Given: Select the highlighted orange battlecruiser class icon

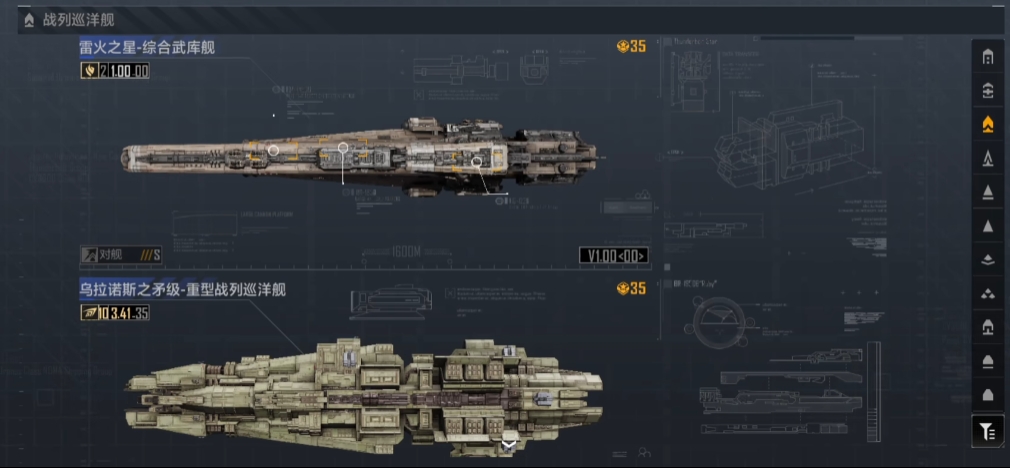Looking at the screenshot, I should [x=987, y=124].
